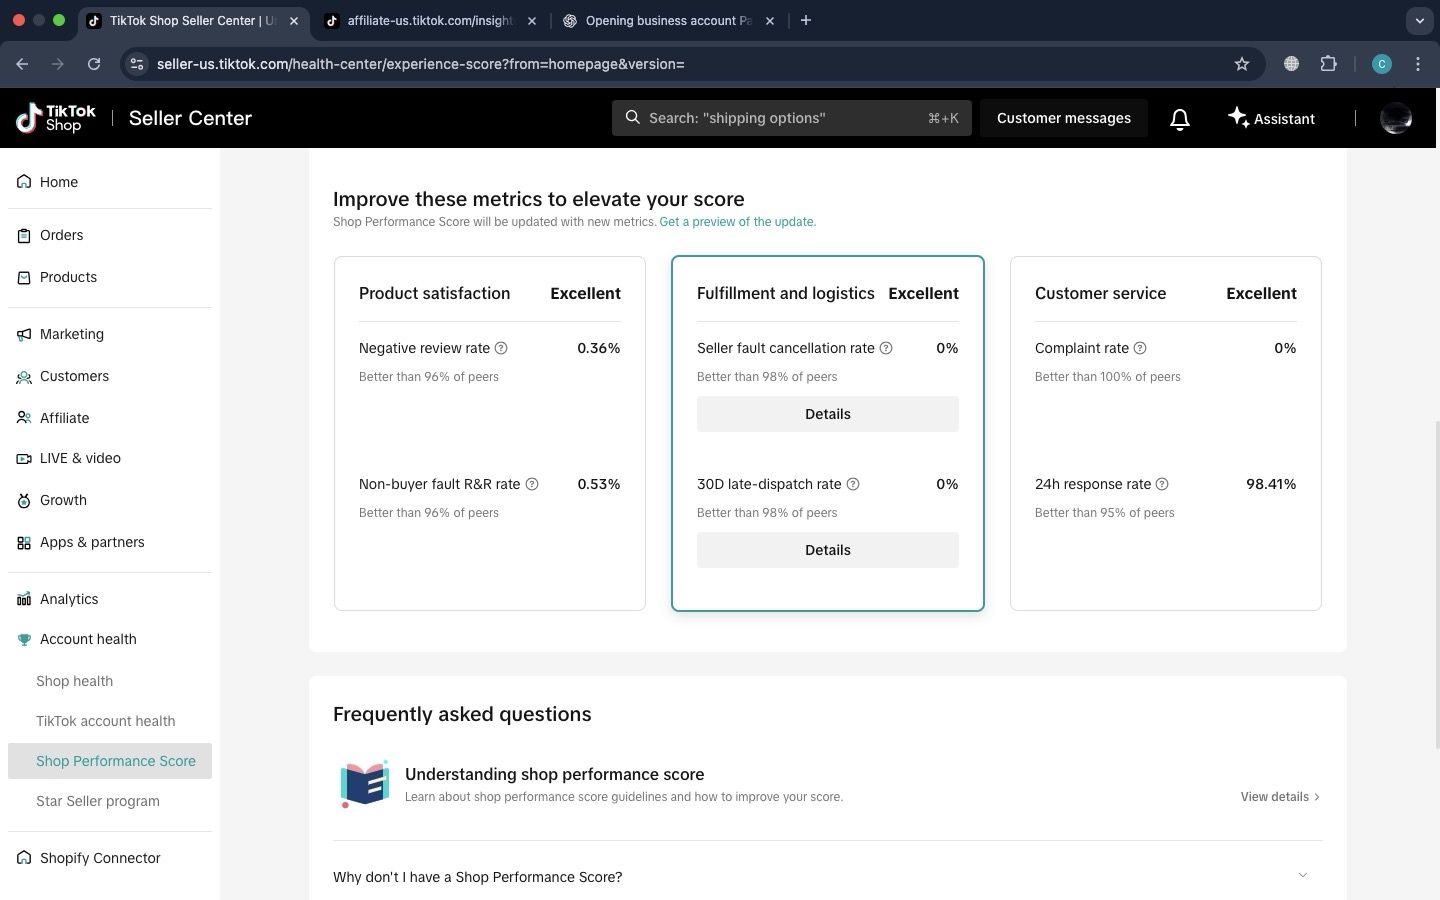This screenshot has width=1440, height=900.
Task: Click 24h response rate info icon
Action: (x=1162, y=484)
